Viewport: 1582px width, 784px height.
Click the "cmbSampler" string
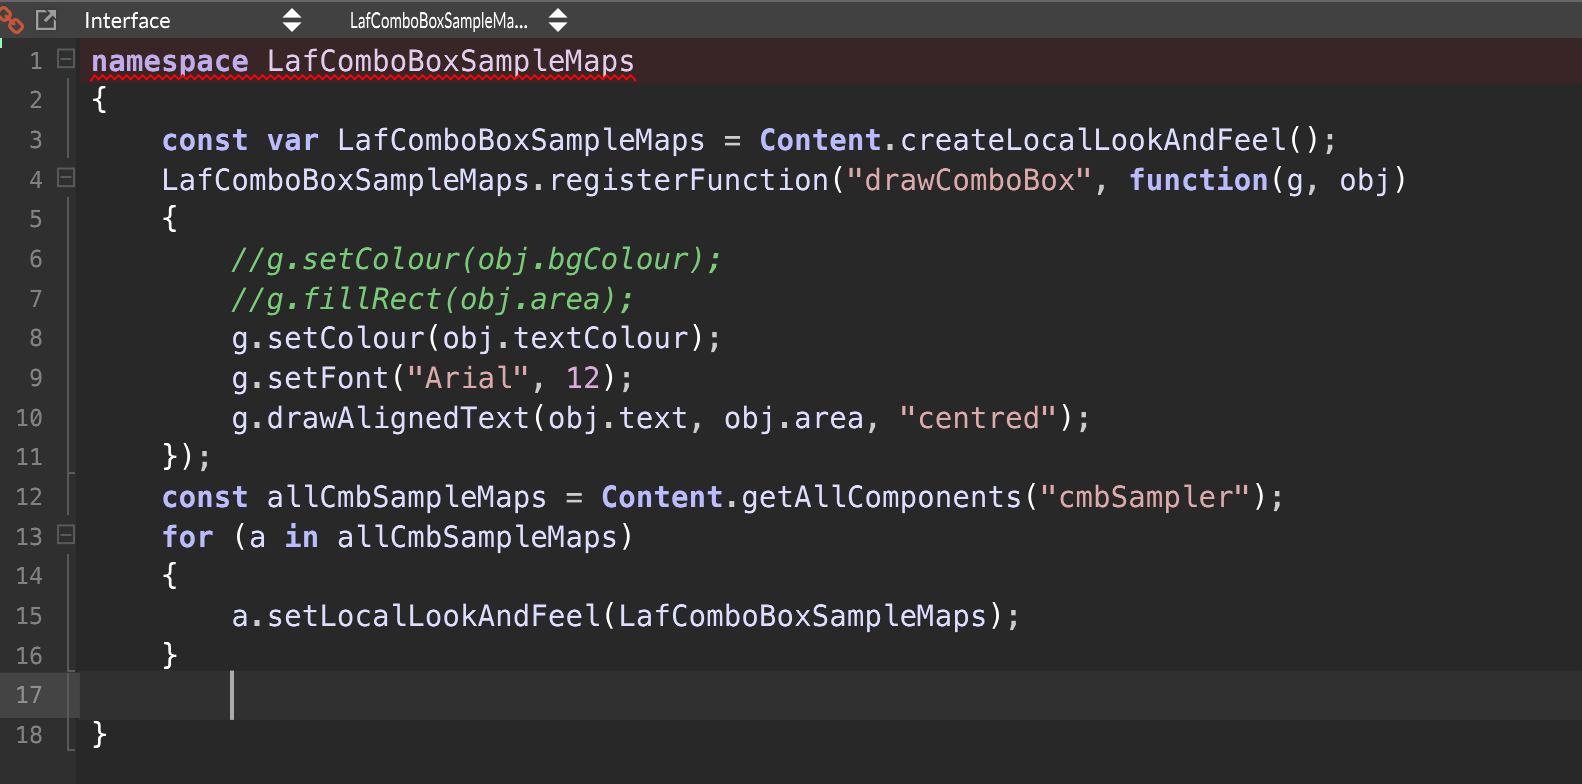click(1146, 497)
